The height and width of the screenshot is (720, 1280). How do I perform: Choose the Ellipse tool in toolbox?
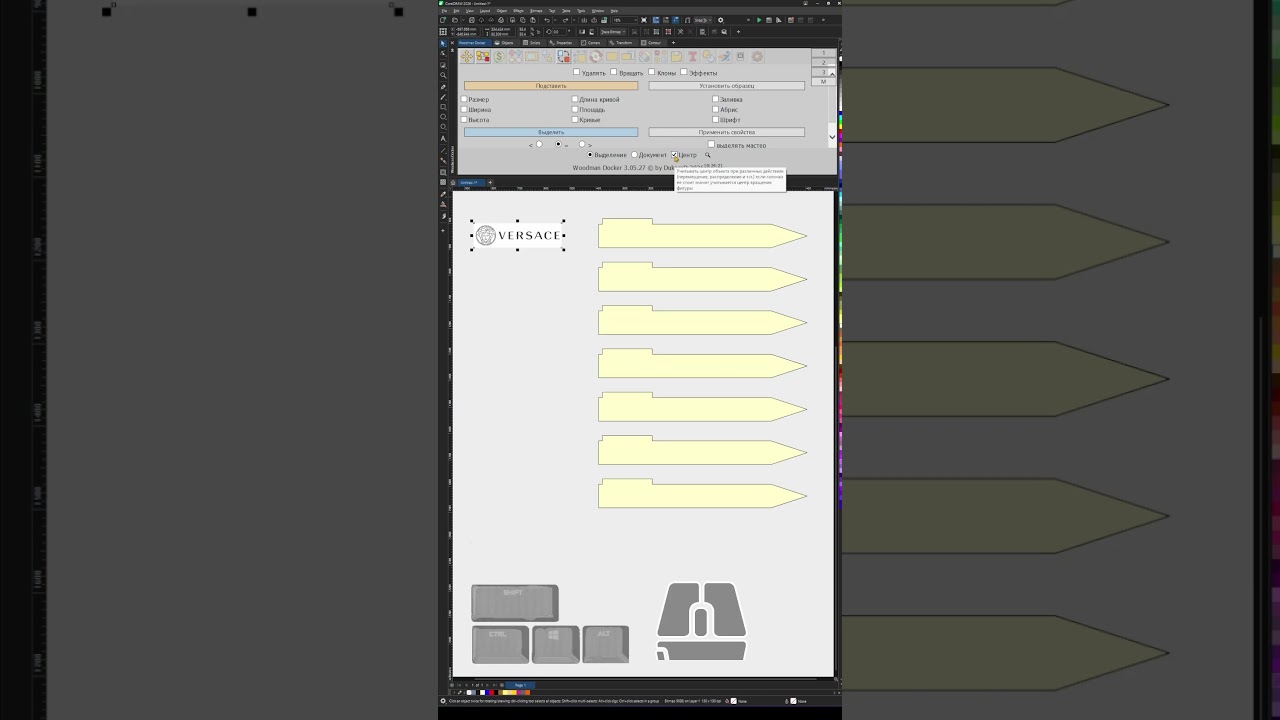[x=443, y=117]
